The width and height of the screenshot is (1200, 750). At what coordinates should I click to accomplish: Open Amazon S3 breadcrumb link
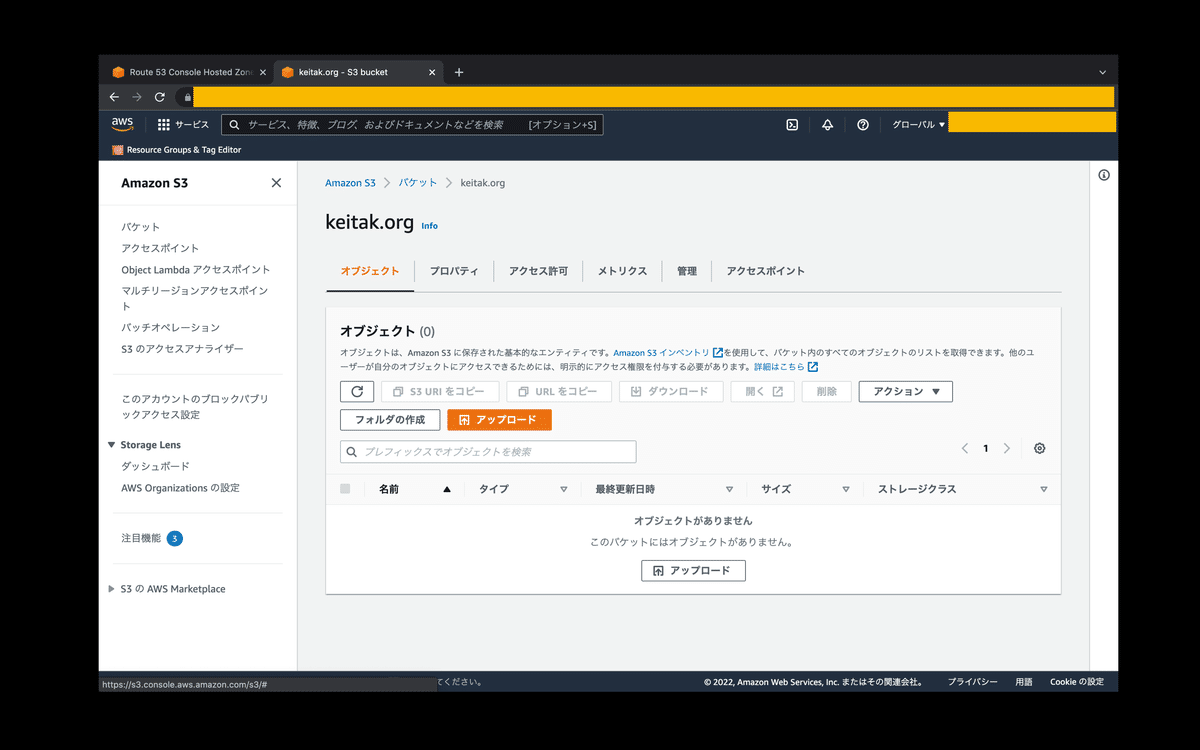coord(350,183)
